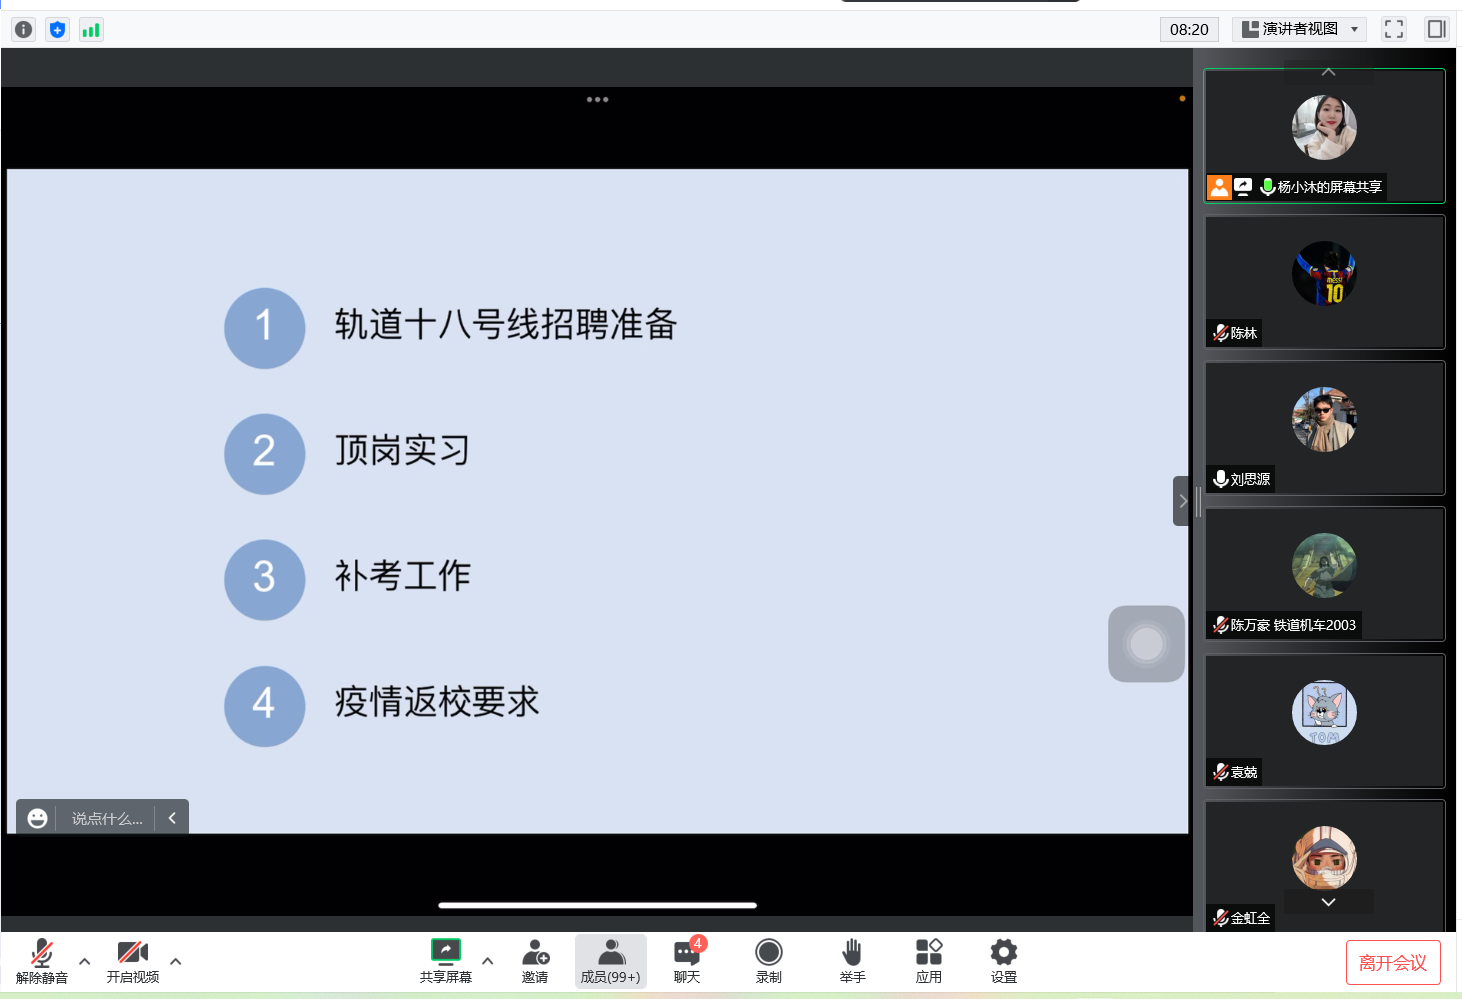Open 演讲者视图 view dropdown
1462x999 pixels.
tap(1299, 29)
